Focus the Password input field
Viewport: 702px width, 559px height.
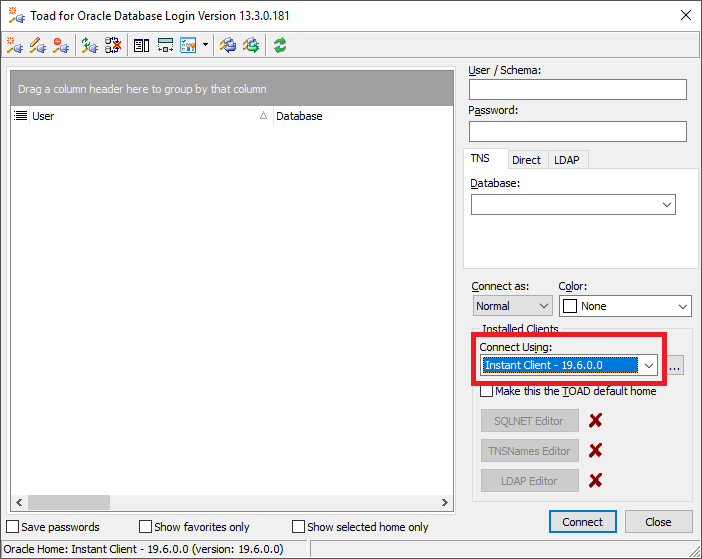[578, 132]
